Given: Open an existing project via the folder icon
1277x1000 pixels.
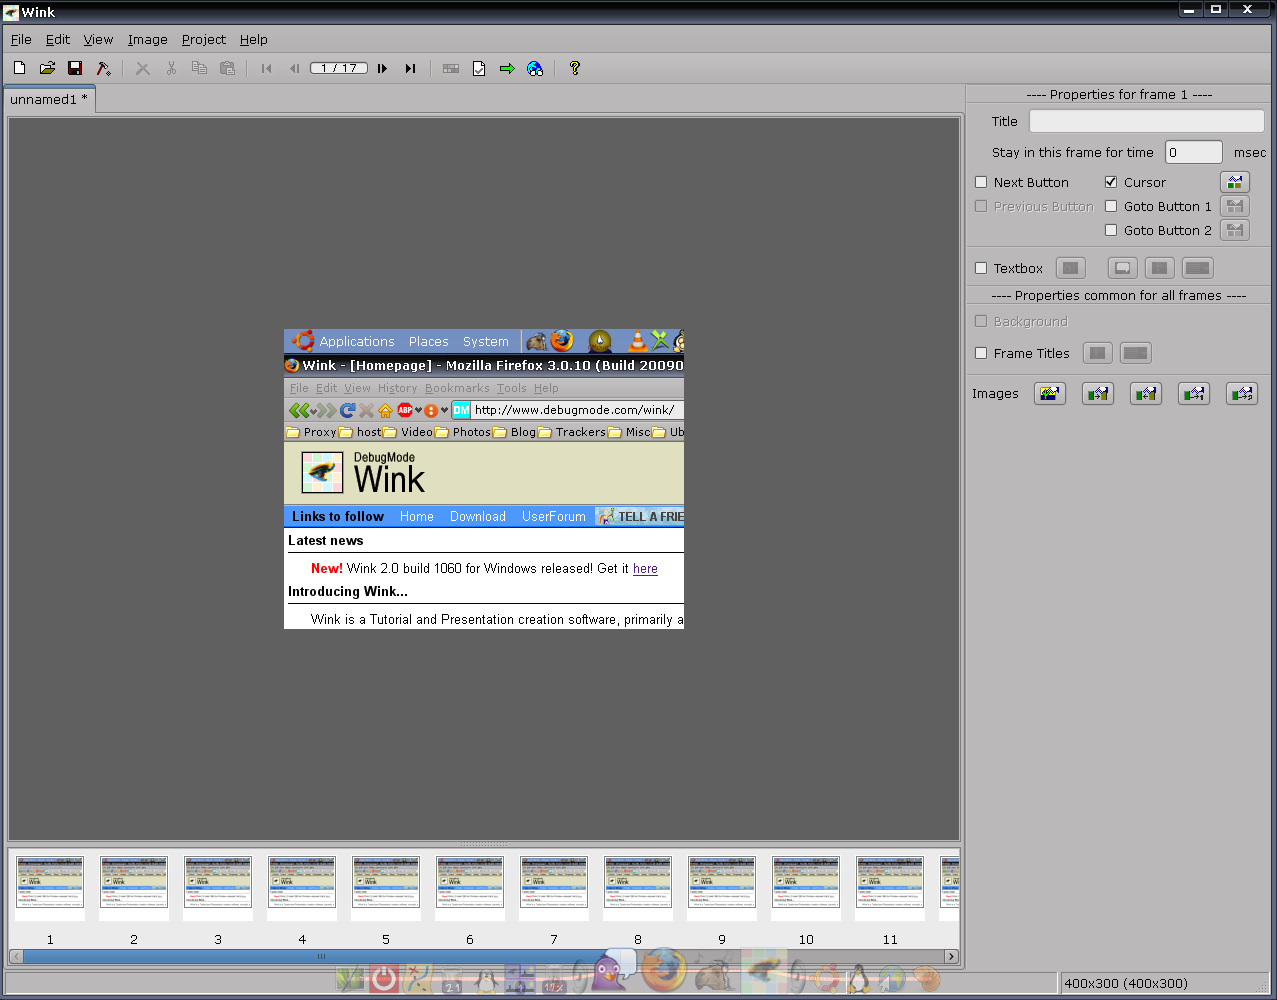Looking at the screenshot, I should point(47,68).
